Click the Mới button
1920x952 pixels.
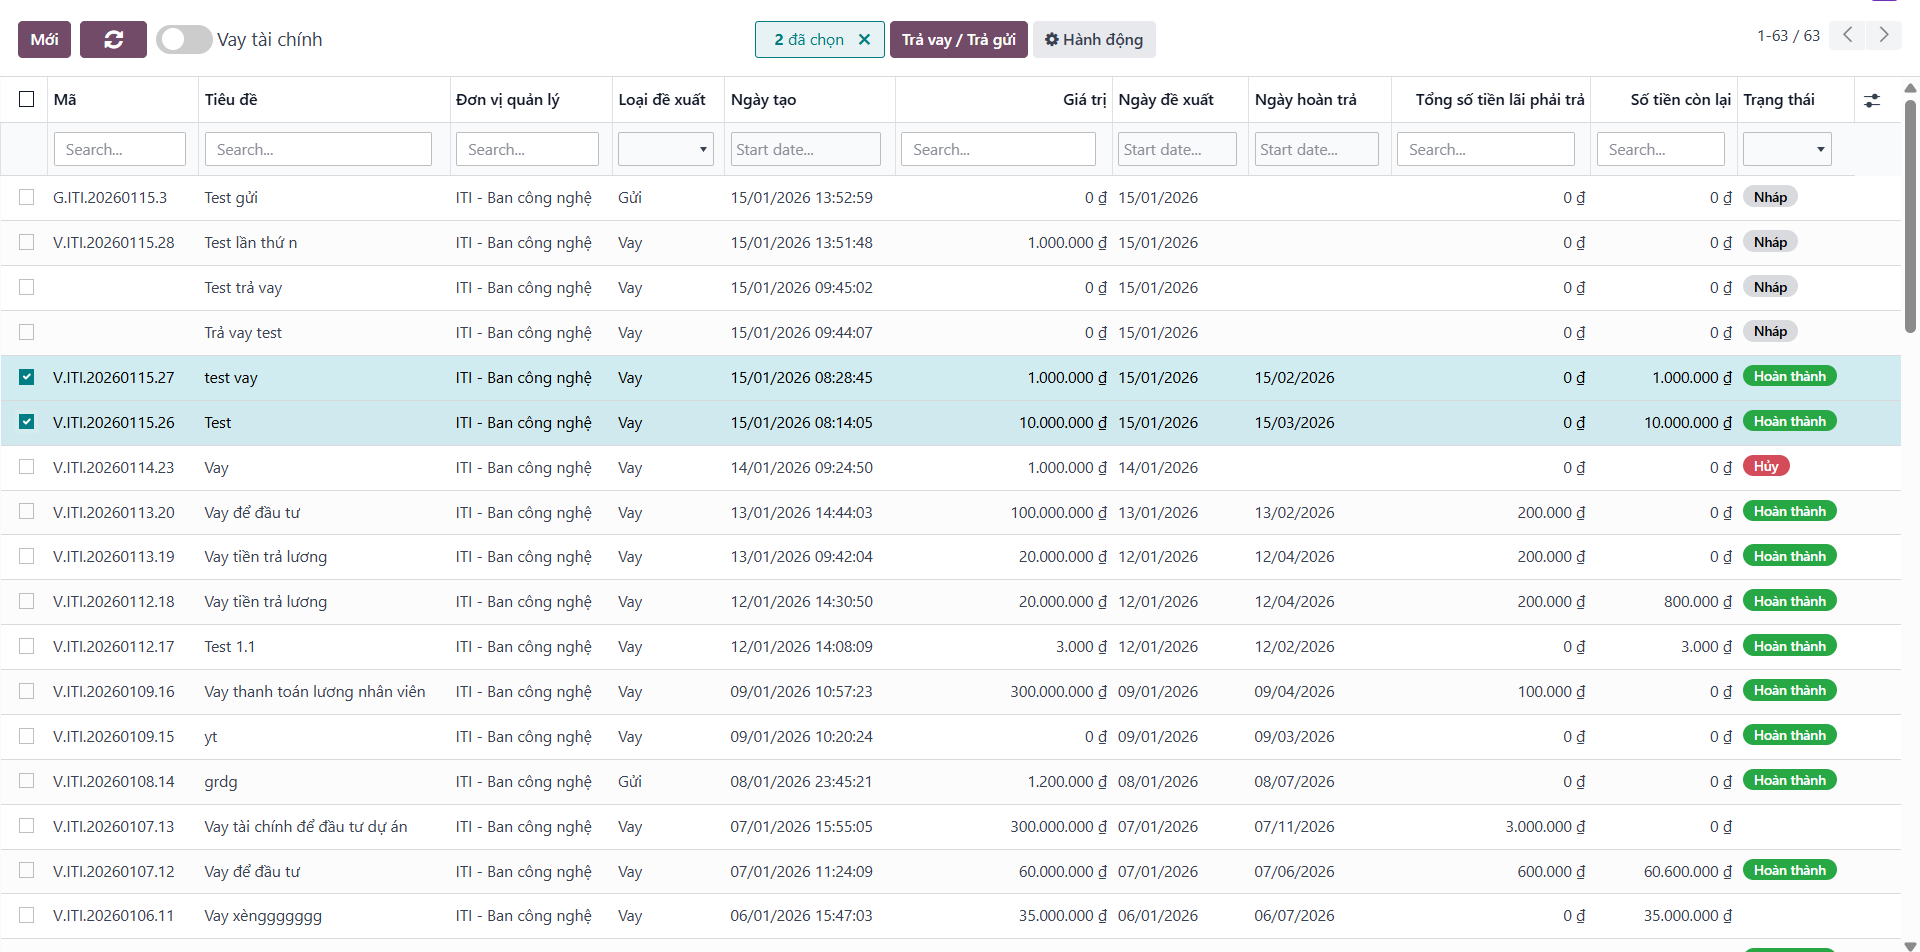click(44, 39)
